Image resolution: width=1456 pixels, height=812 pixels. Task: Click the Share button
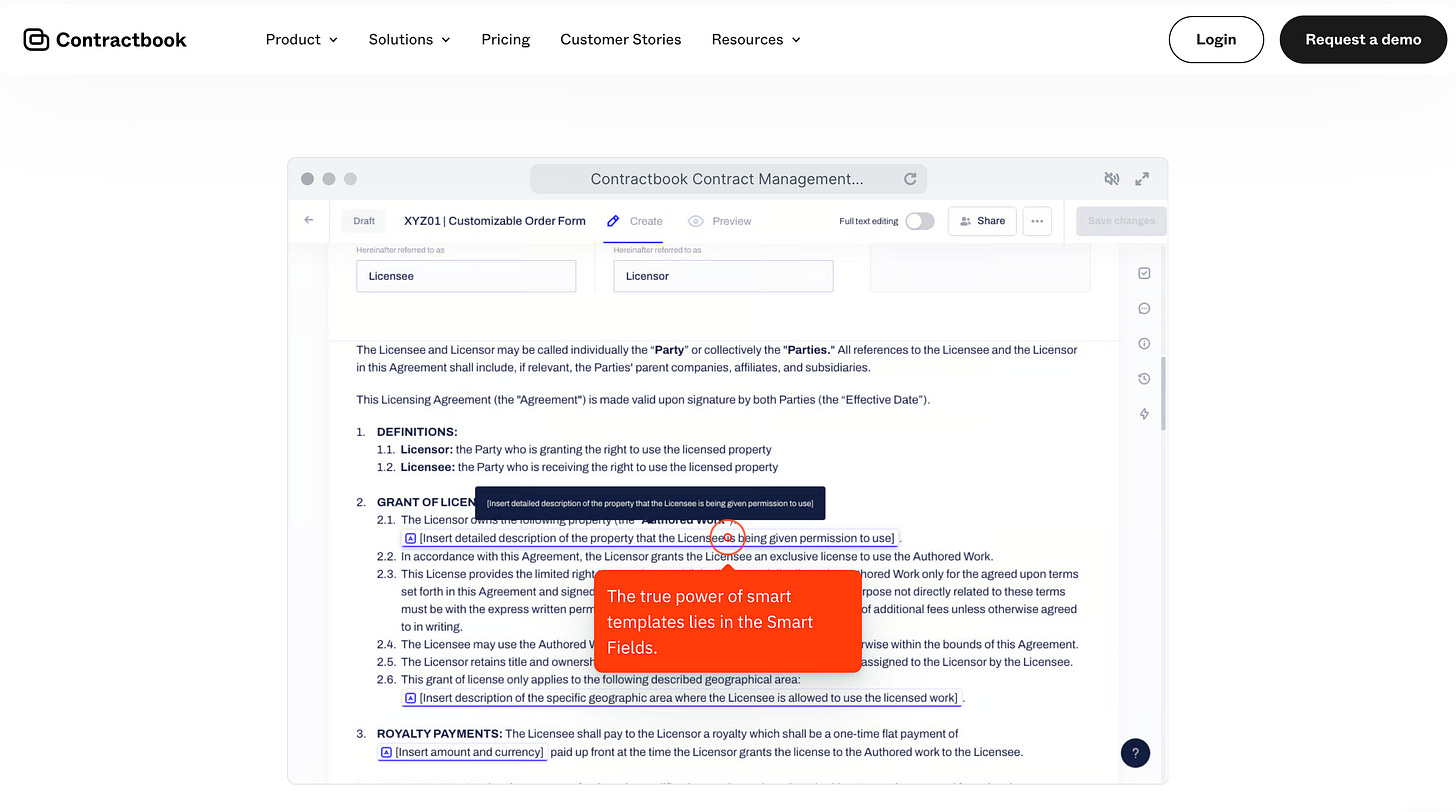[982, 221]
